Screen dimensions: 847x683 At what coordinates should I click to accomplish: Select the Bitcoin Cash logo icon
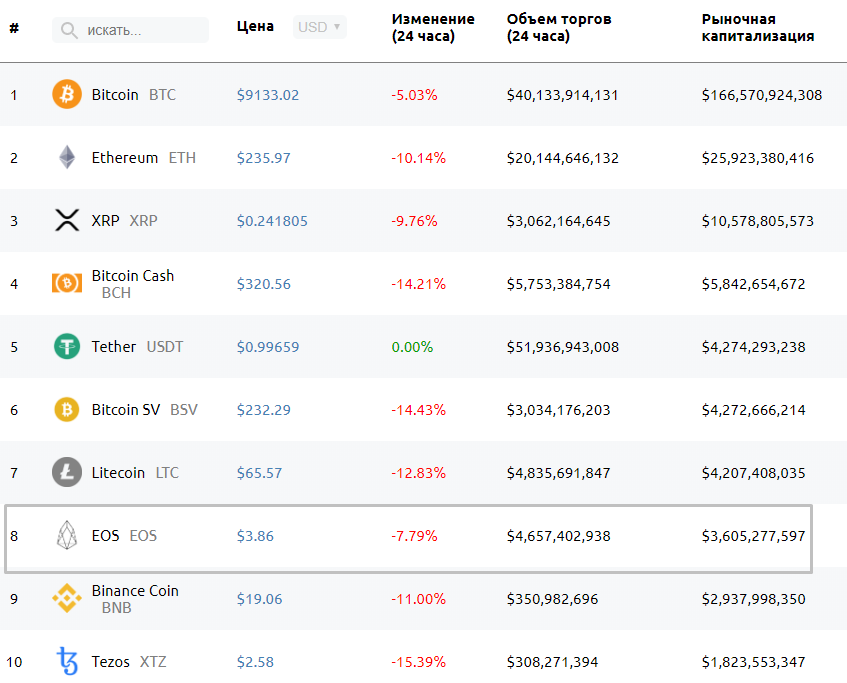point(66,283)
